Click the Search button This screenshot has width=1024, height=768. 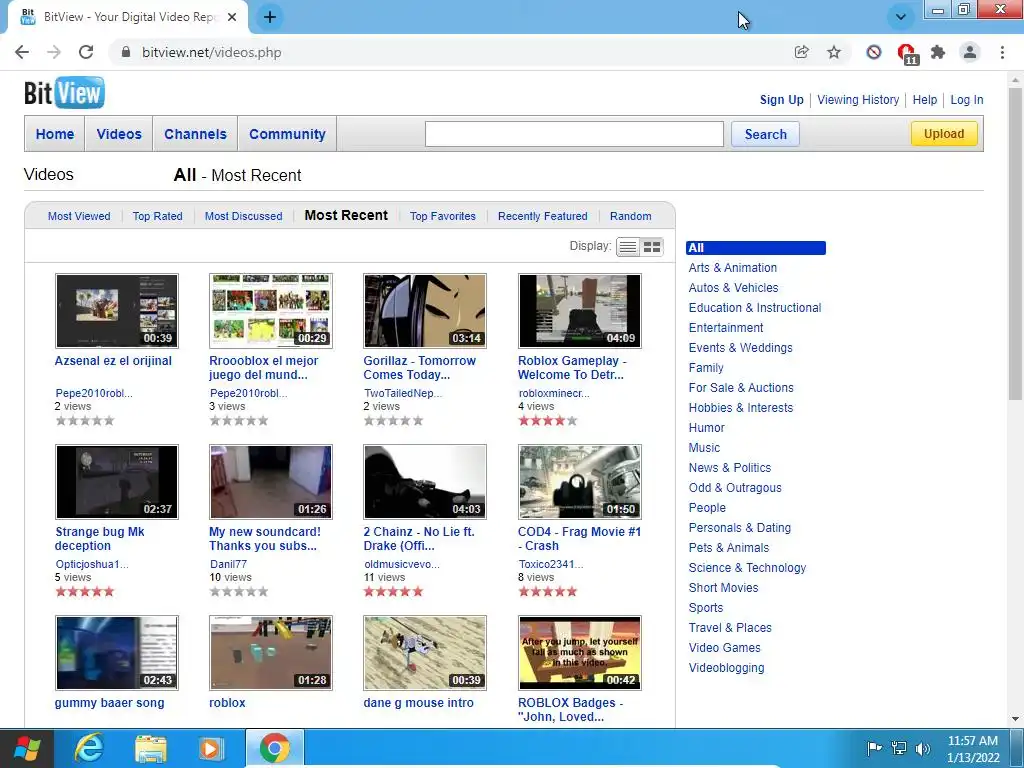(765, 134)
